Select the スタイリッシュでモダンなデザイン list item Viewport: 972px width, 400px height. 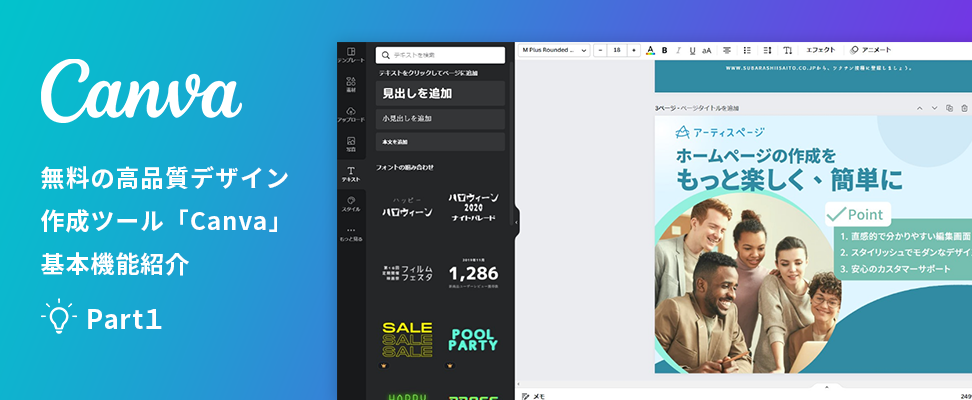(x=906, y=252)
